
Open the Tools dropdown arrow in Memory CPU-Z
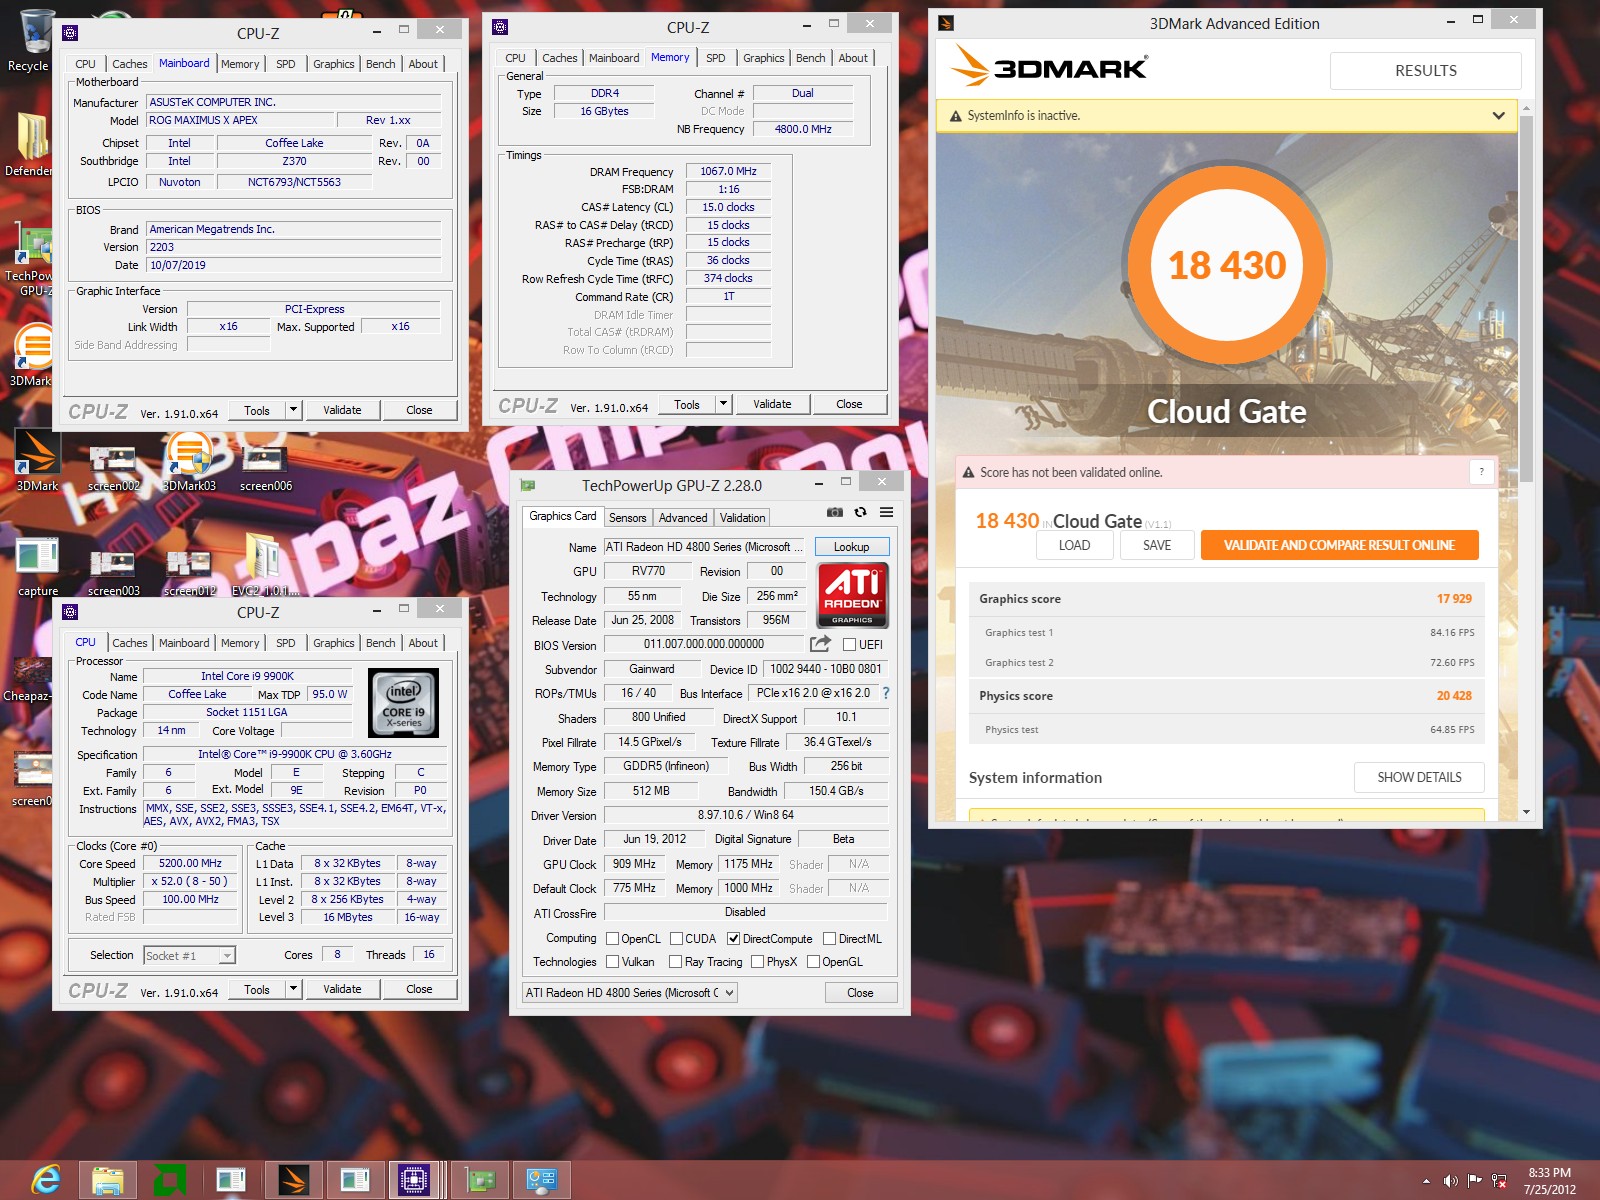pos(723,404)
